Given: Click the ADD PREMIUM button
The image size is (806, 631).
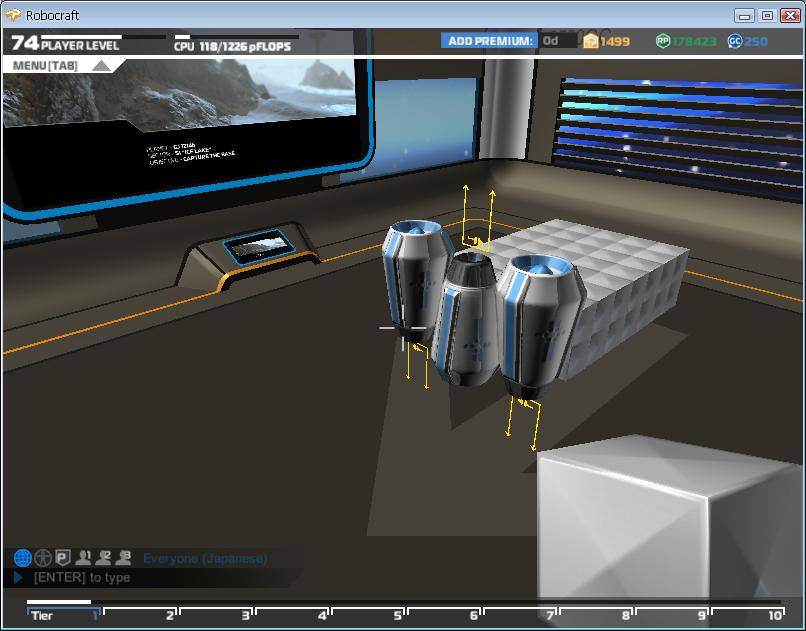Looking at the screenshot, I should point(489,41).
